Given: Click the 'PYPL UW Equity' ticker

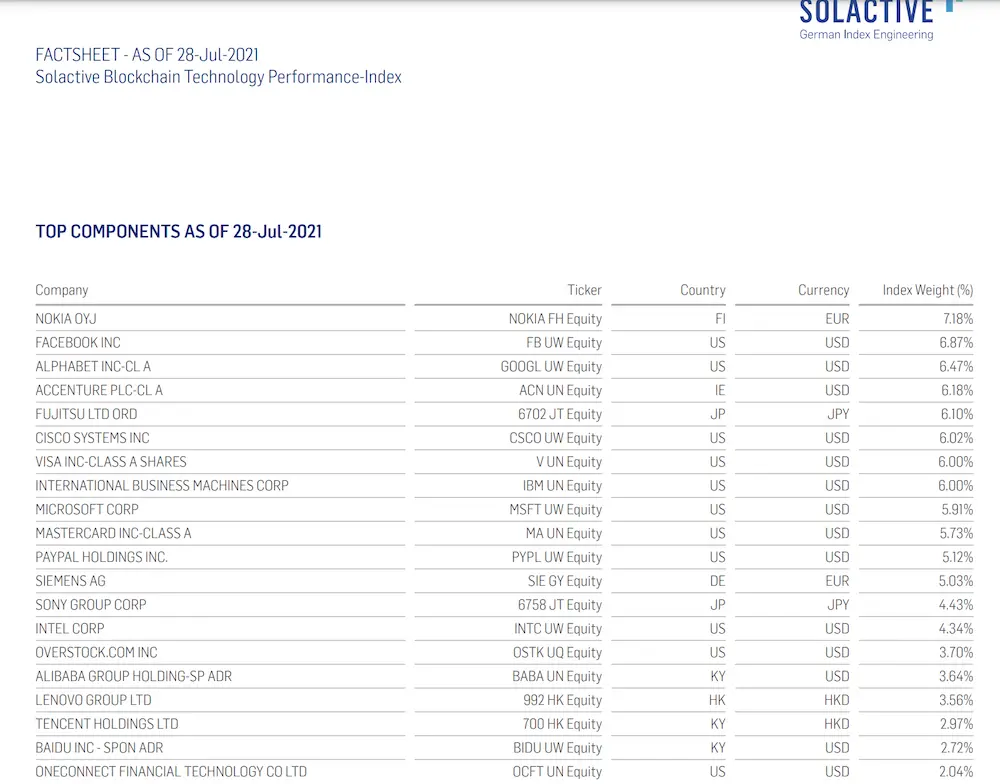Looking at the screenshot, I should (x=557, y=557).
